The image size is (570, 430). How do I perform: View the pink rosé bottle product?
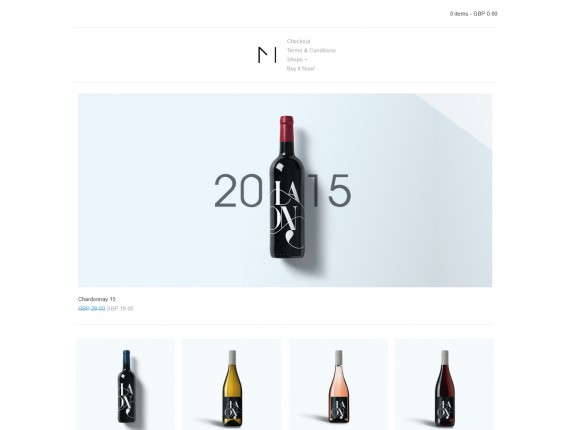338,385
